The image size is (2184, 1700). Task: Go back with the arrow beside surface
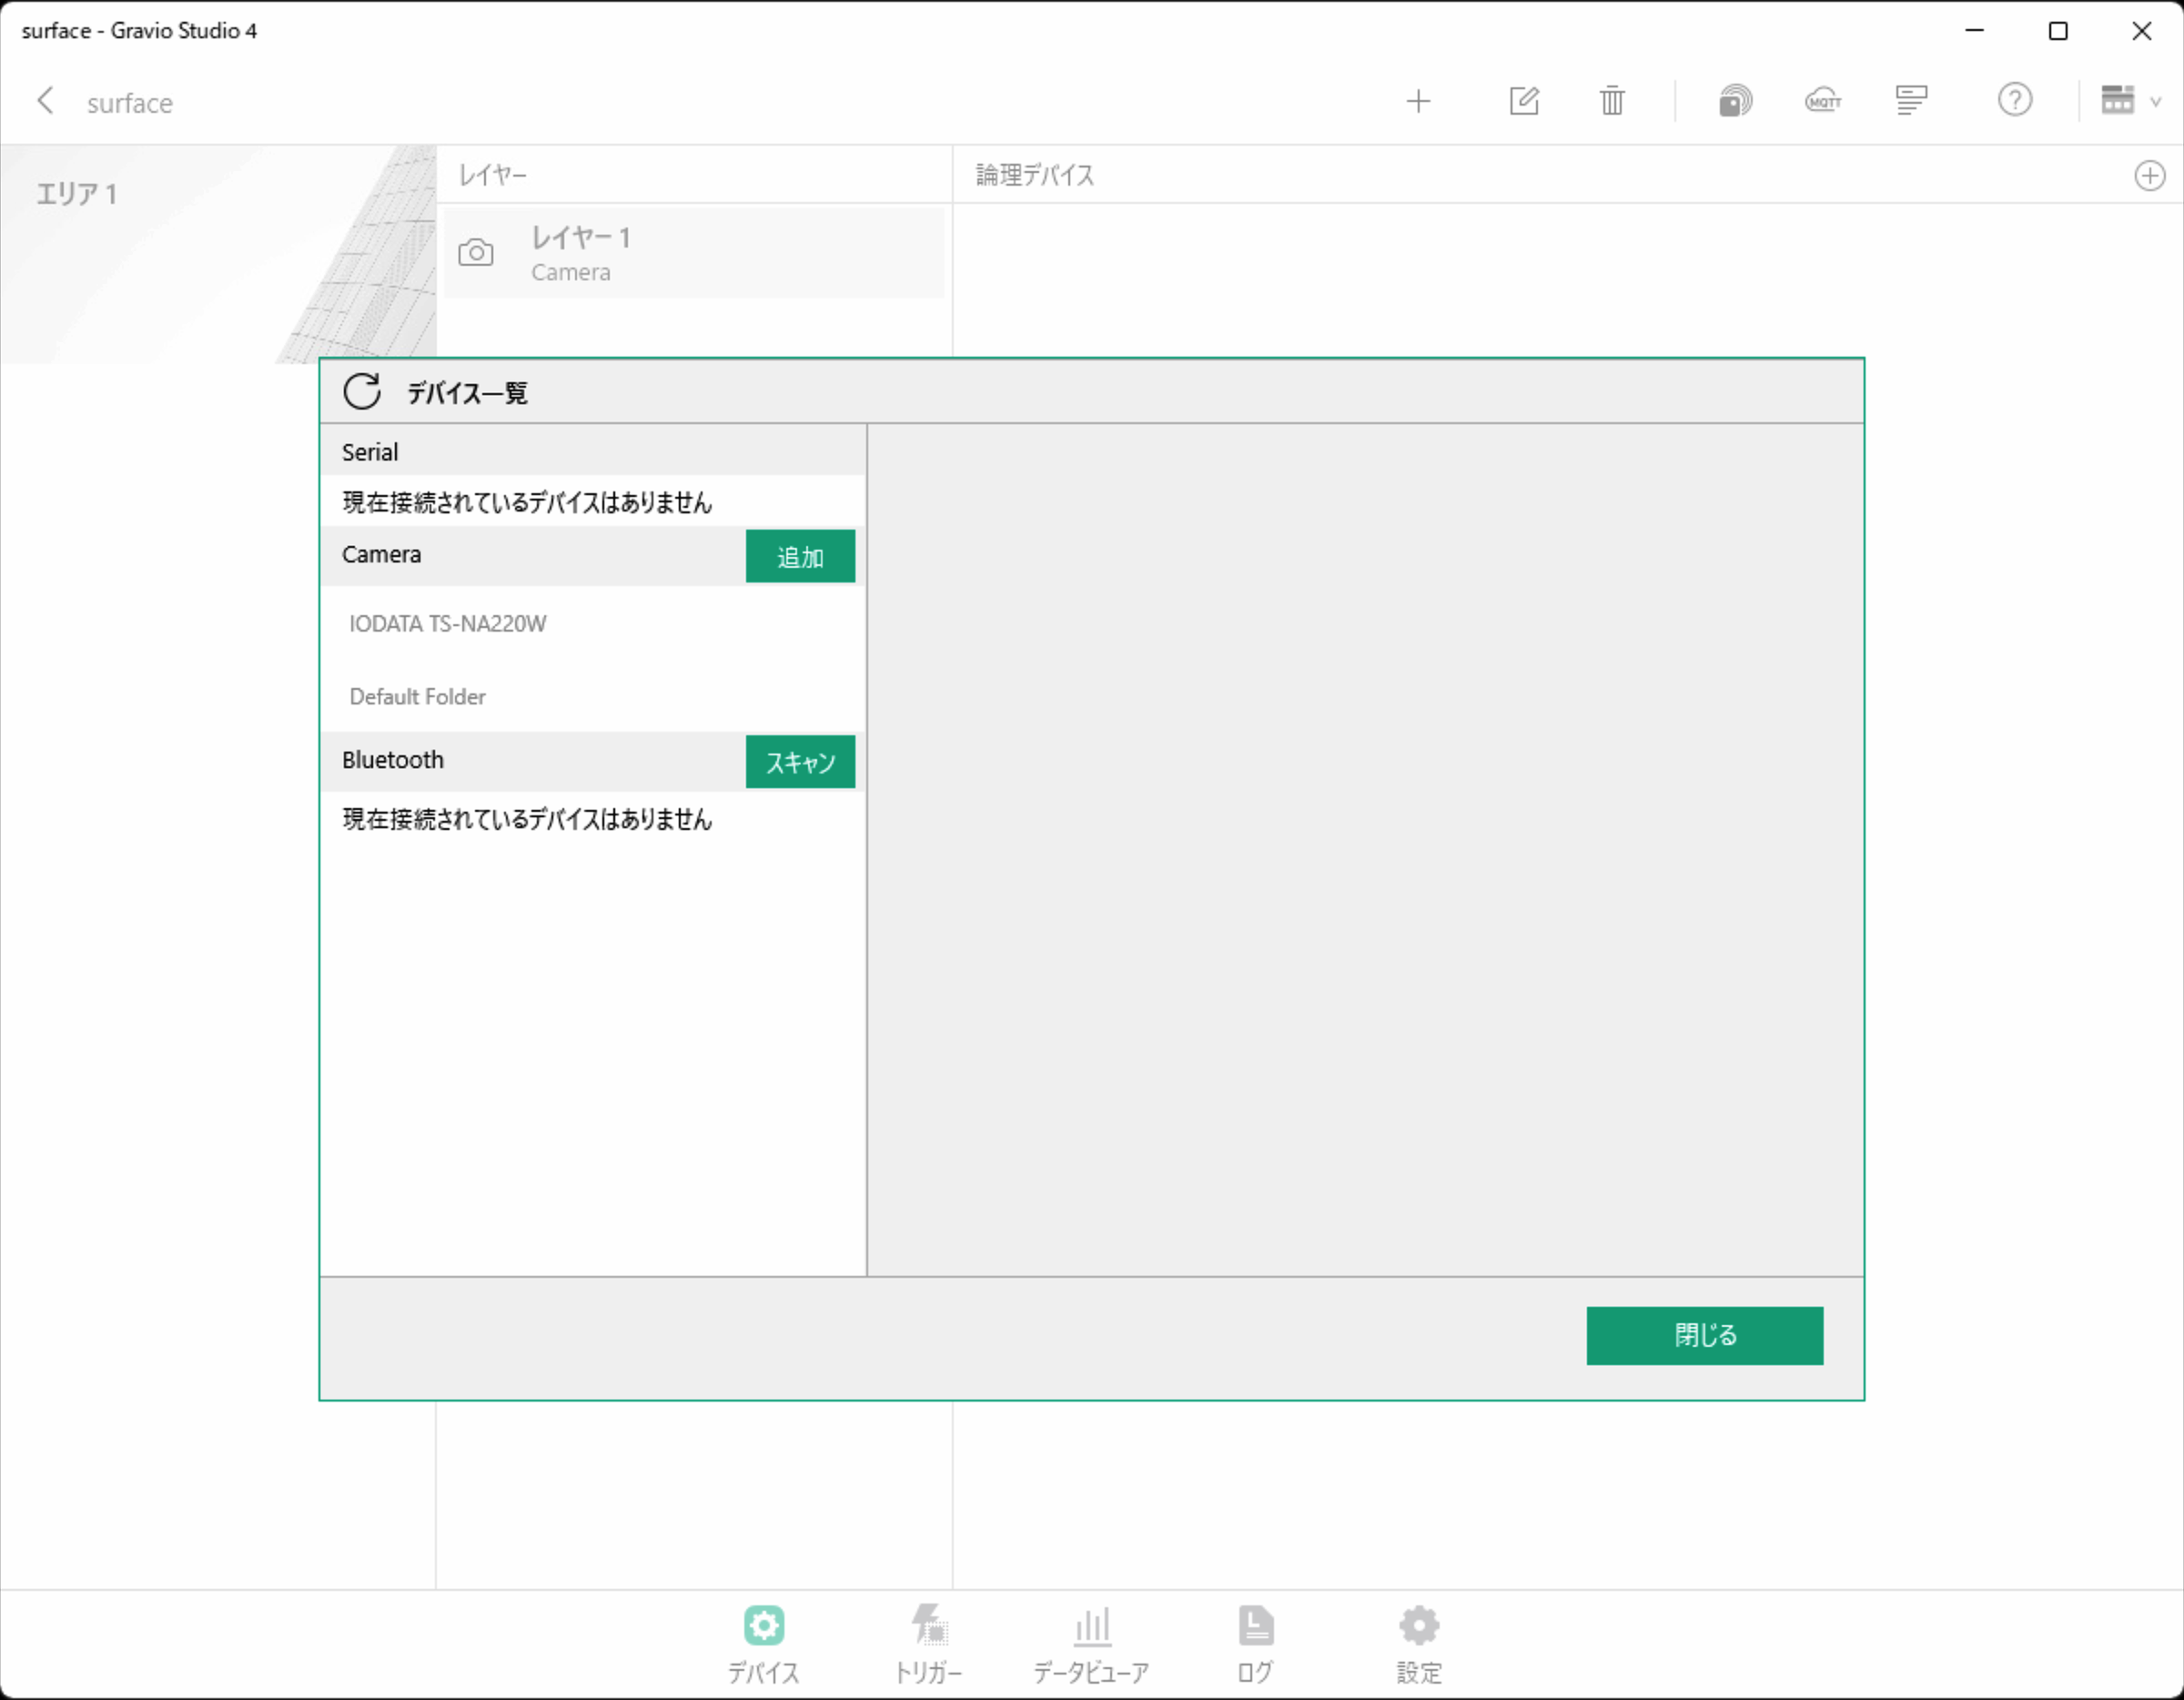click(x=45, y=101)
